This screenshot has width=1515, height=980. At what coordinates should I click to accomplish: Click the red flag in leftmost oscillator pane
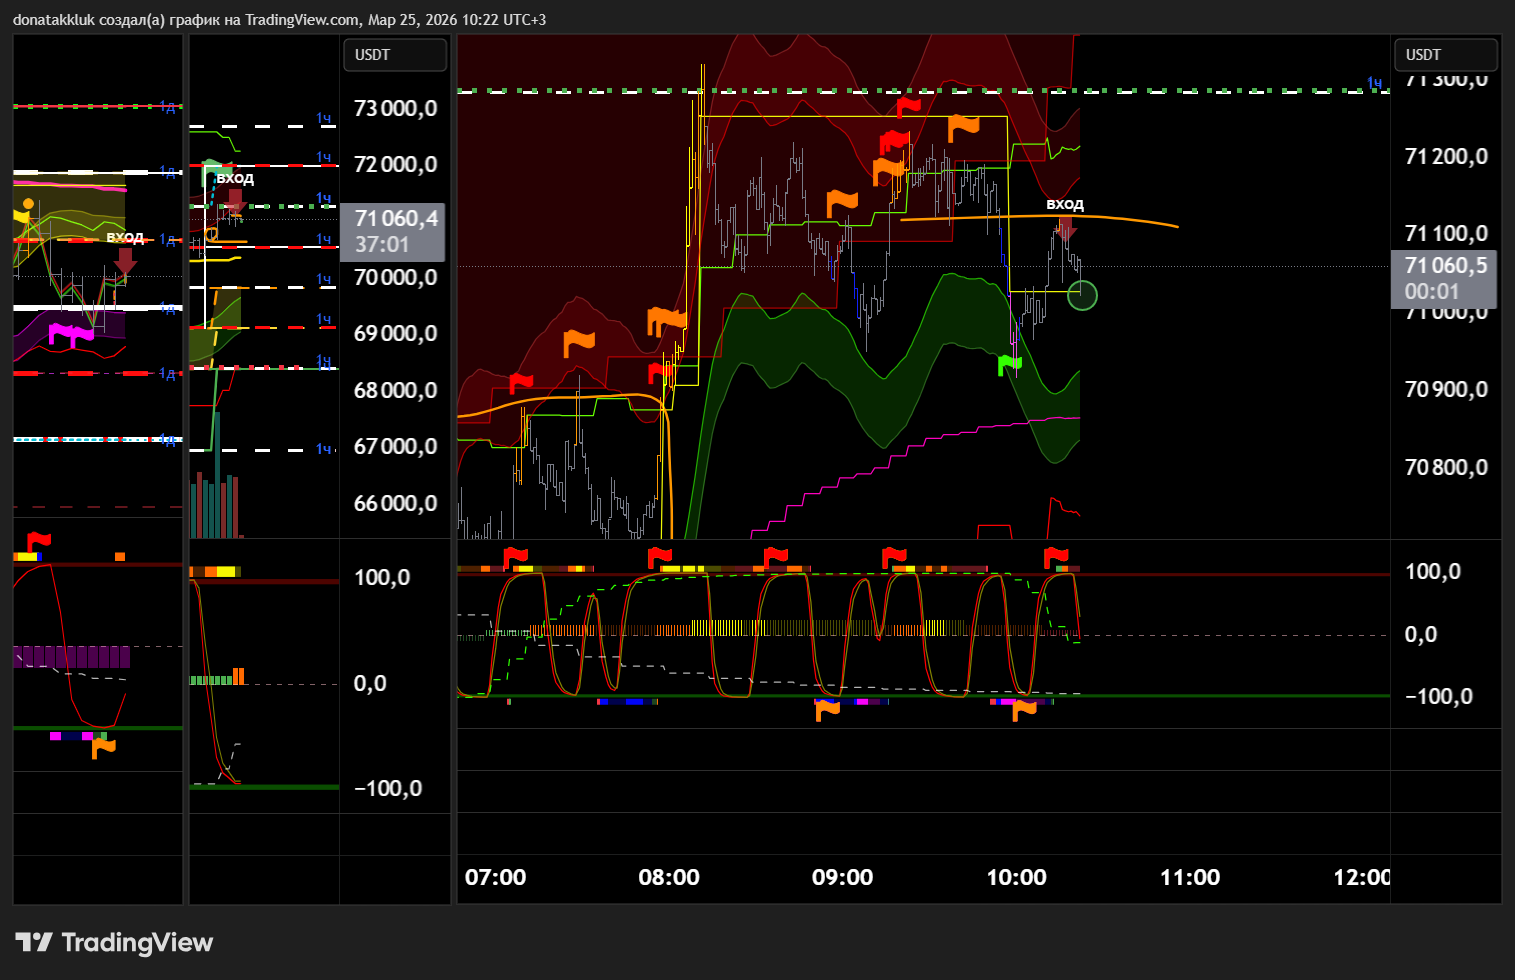click(x=38, y=541)
